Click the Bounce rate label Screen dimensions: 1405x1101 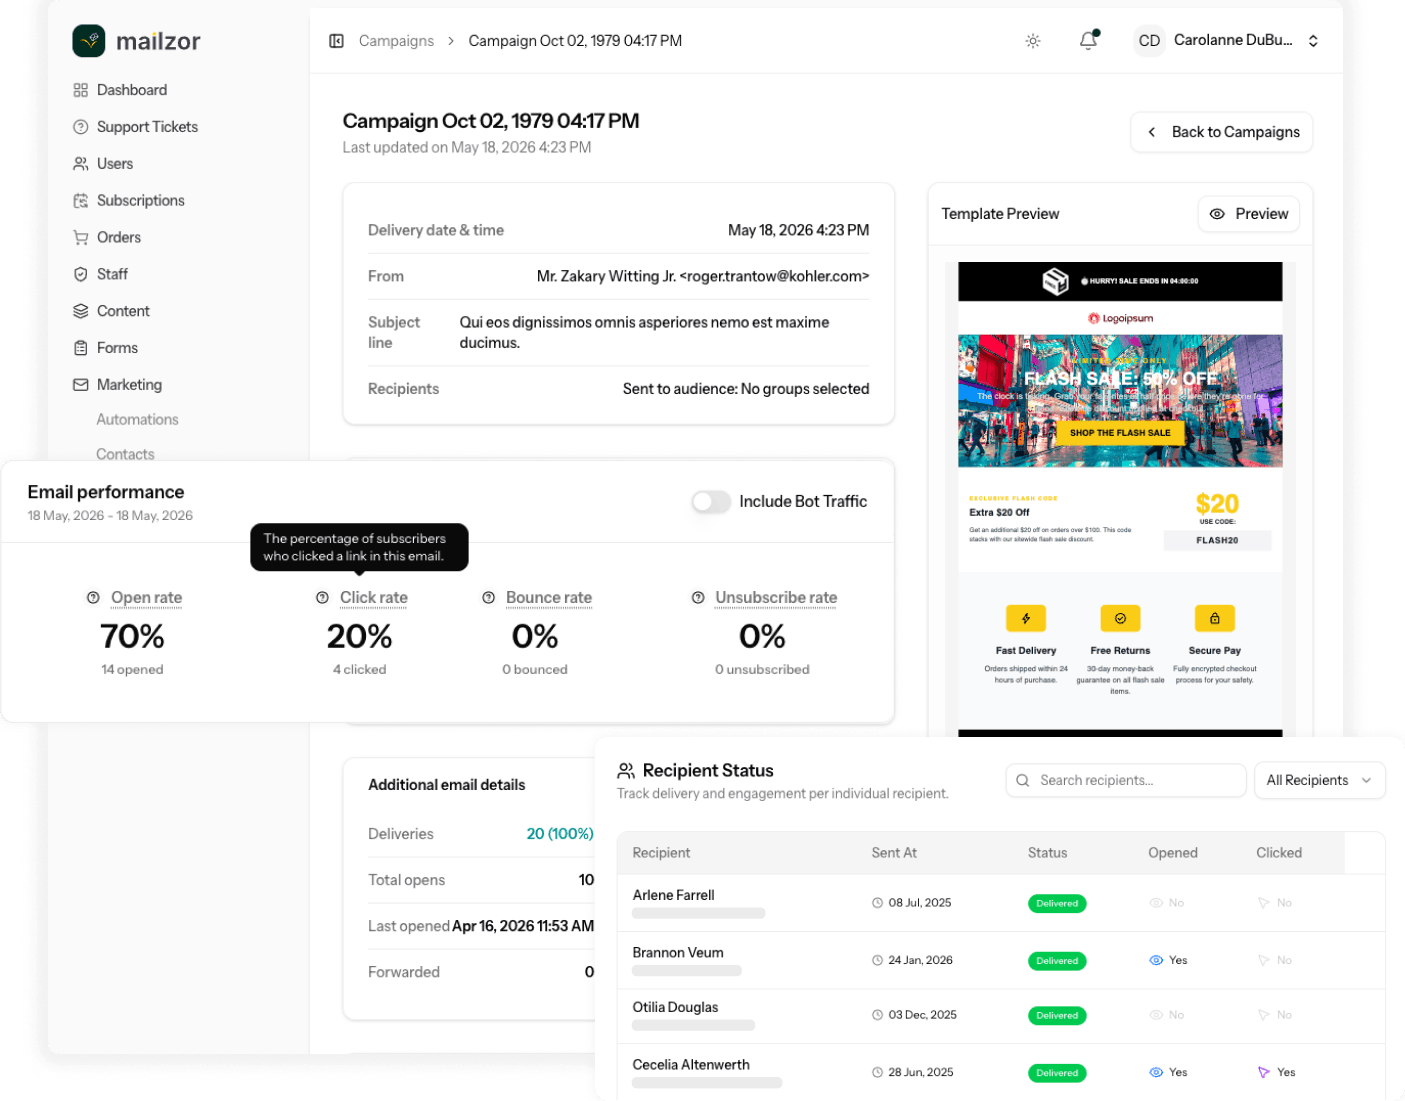(x=549, y=598)
